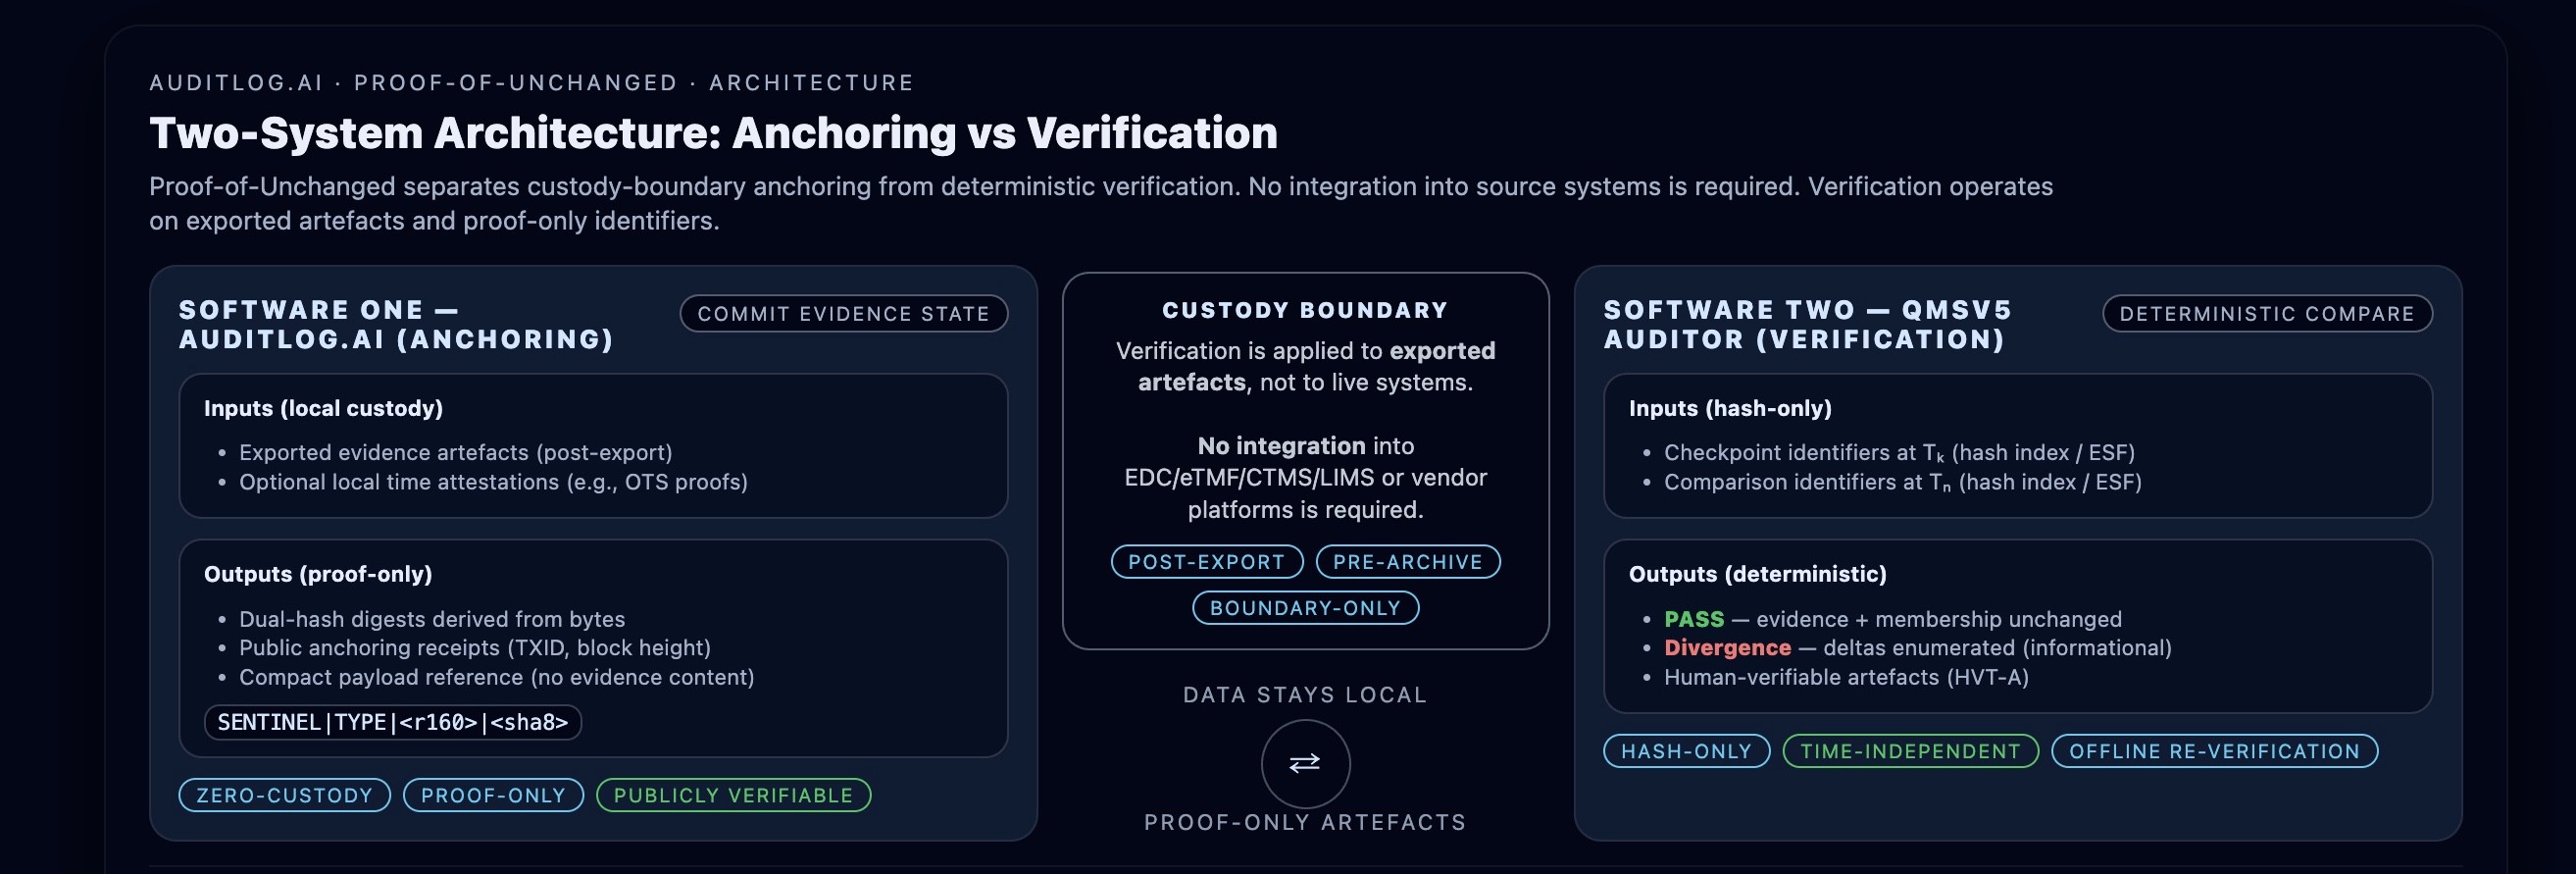Click the 'SOFTWARE ONE — AUDITLOG.AI (ANCHORING)' title
Image resolution: width=2576 pixels, height=874 pixels.
point(396,324)
